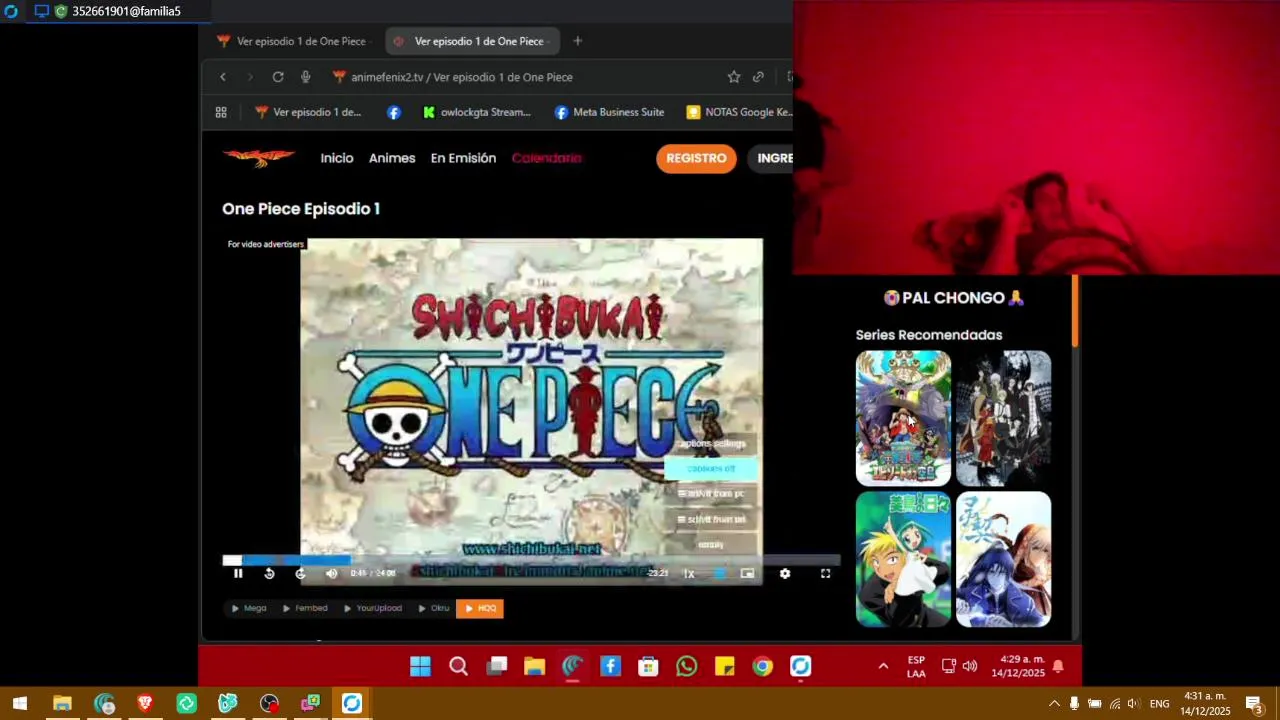Click the subtitles options settings menu entry

pos(711,443)
